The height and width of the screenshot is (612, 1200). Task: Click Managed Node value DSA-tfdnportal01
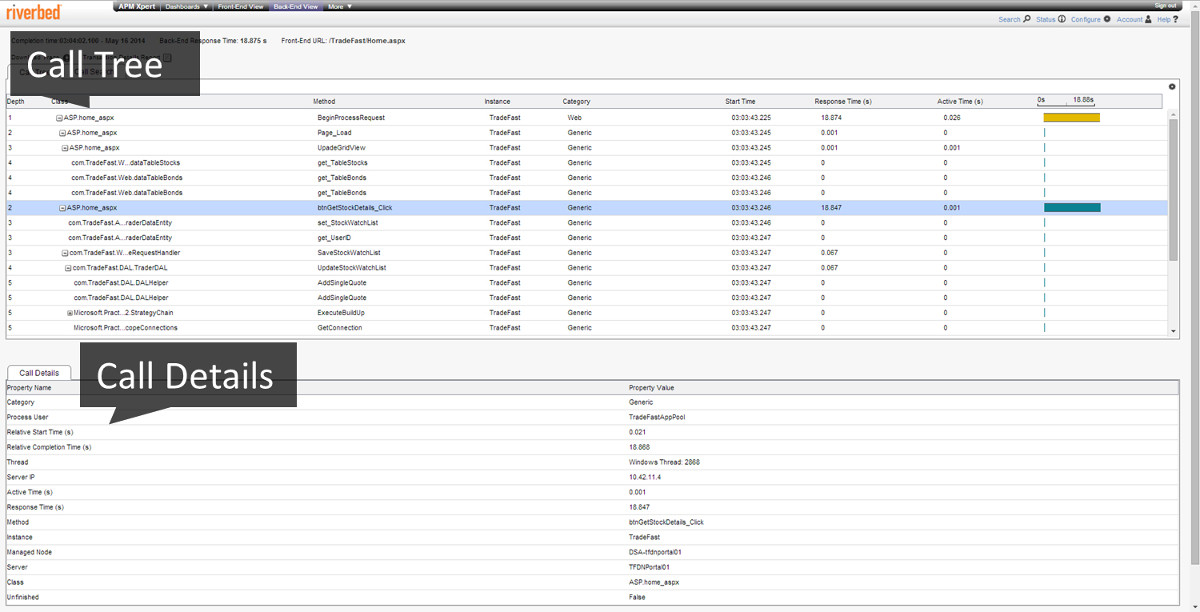(656, 552)
